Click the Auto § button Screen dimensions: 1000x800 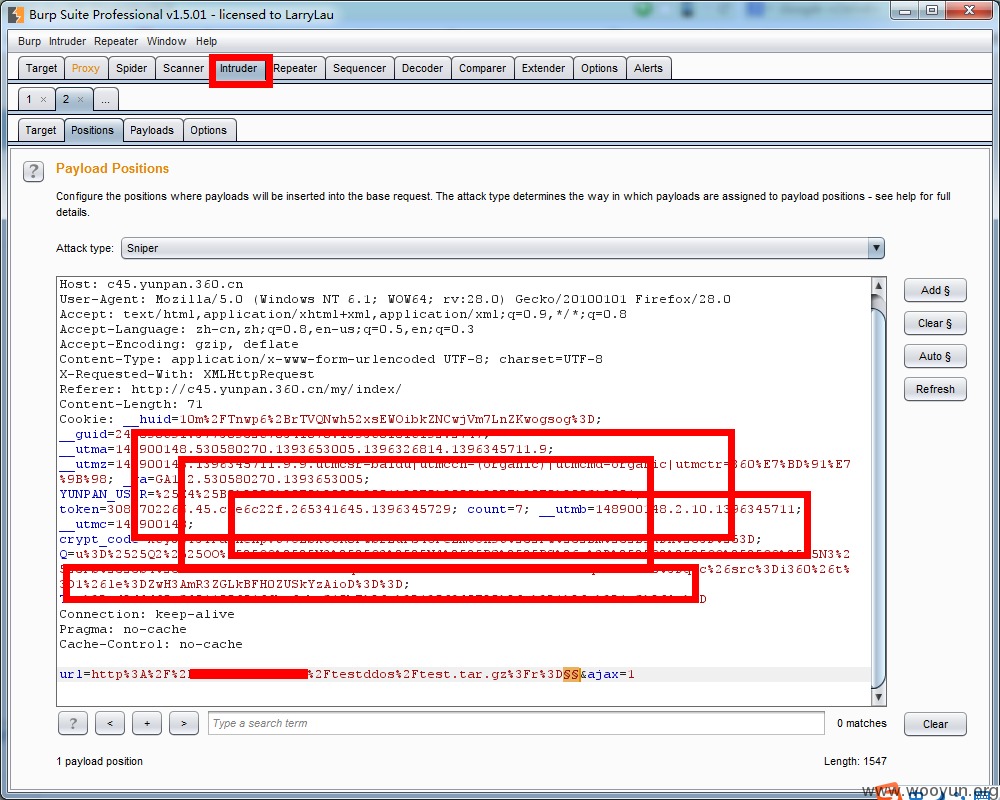935,357
